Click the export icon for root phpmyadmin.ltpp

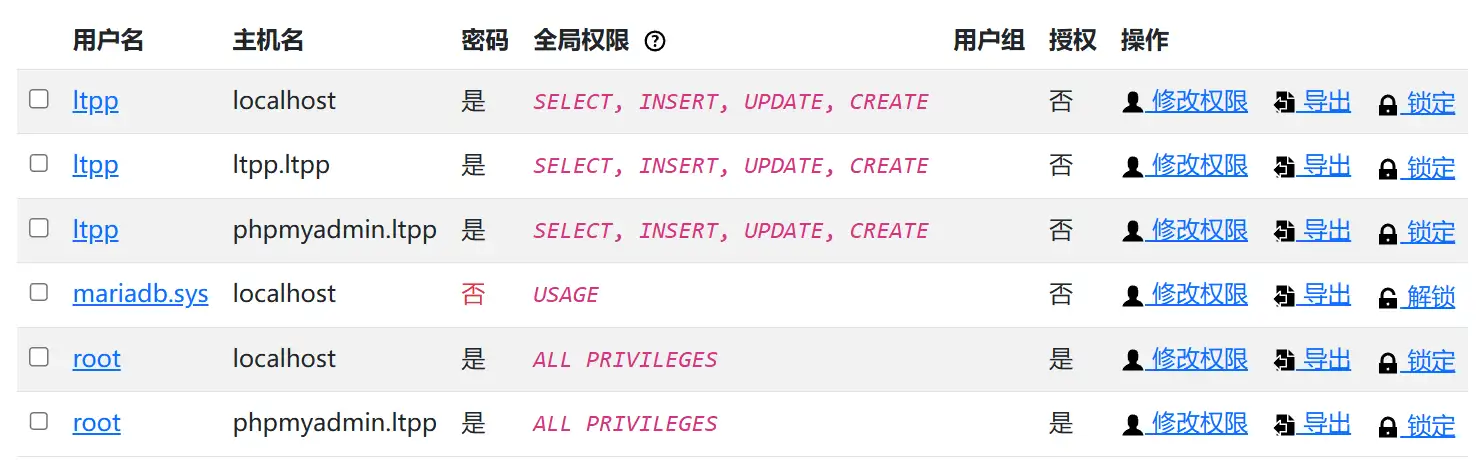[1284, 426]
